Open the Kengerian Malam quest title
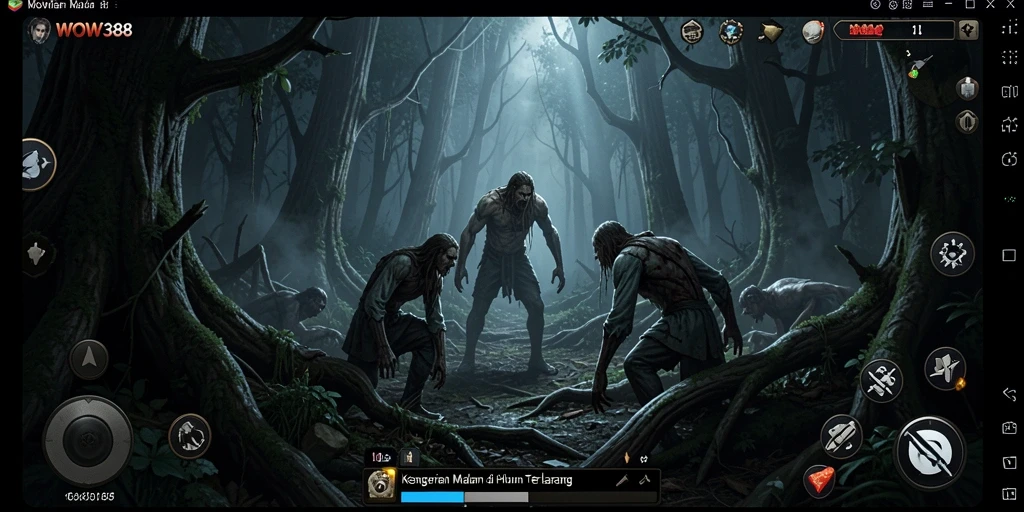 coord(487,479)
